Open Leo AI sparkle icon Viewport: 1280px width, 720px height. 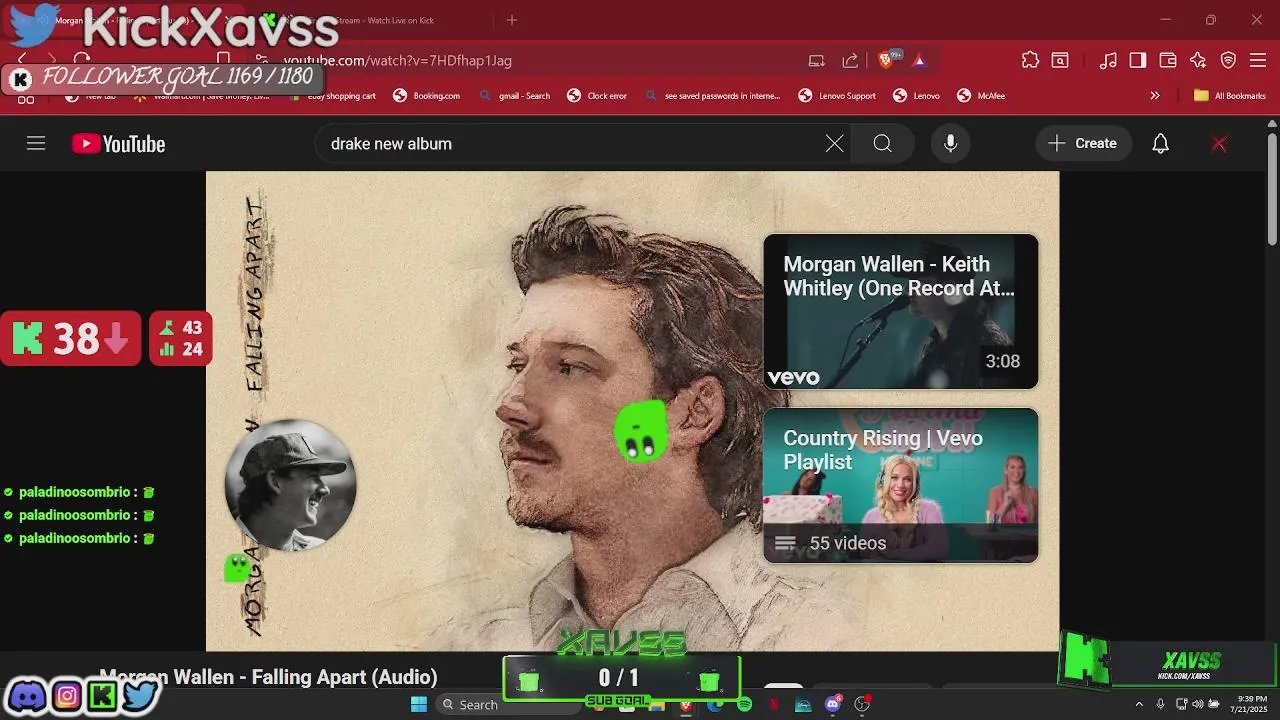click(x=1198, y=60)
